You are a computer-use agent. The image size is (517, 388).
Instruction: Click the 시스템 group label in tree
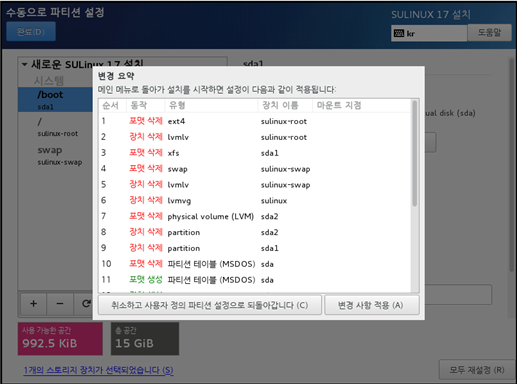coord(49,80)
